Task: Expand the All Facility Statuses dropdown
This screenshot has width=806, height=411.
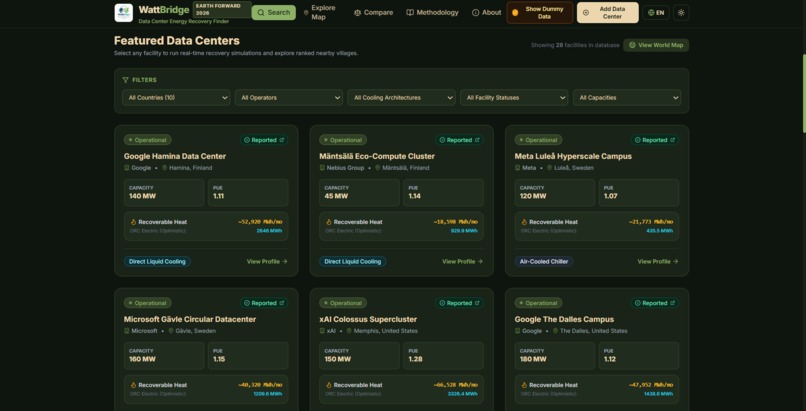Action: click(x=514, y=98)
